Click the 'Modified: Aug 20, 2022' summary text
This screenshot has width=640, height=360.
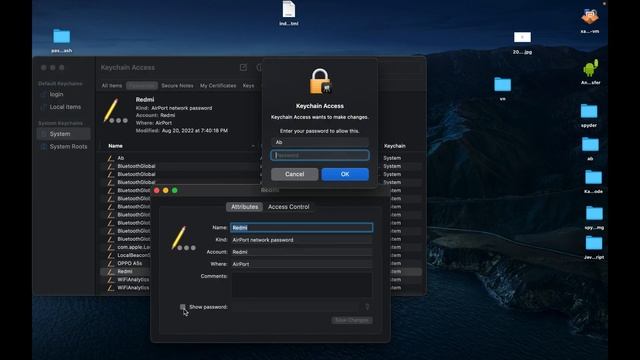click(x=182, y=131)
